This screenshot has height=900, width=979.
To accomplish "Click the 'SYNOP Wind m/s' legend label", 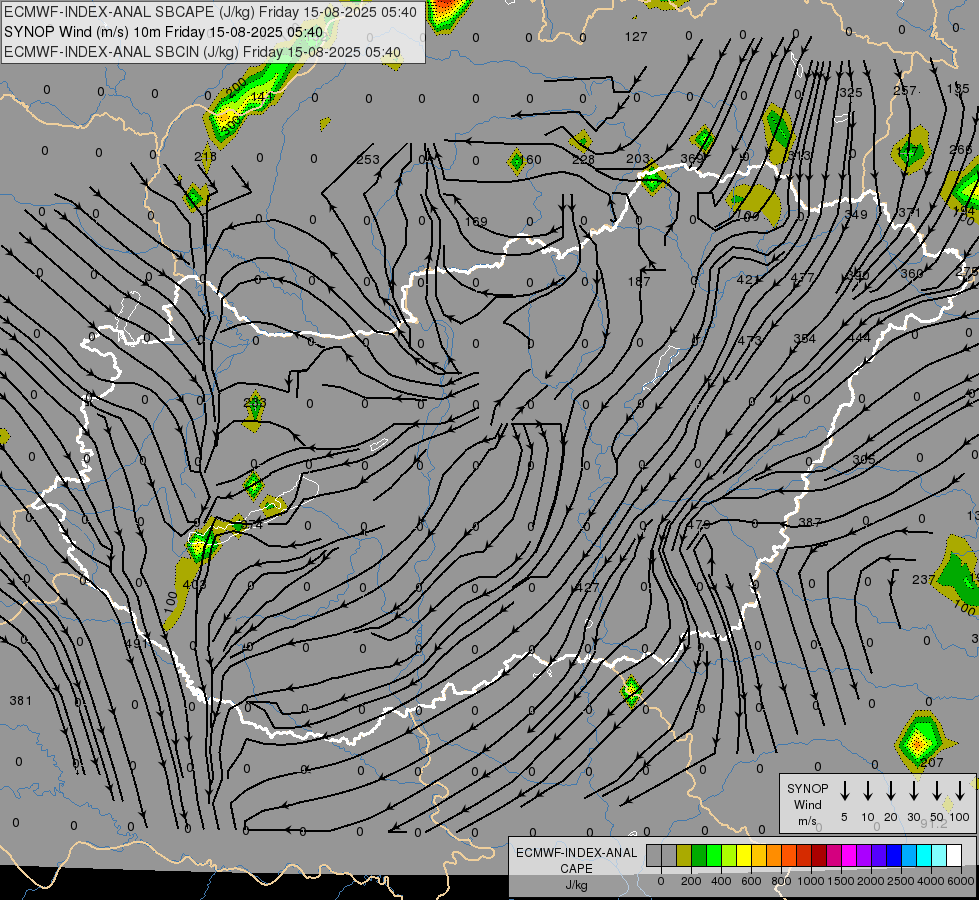I will (x=807, y=805).
